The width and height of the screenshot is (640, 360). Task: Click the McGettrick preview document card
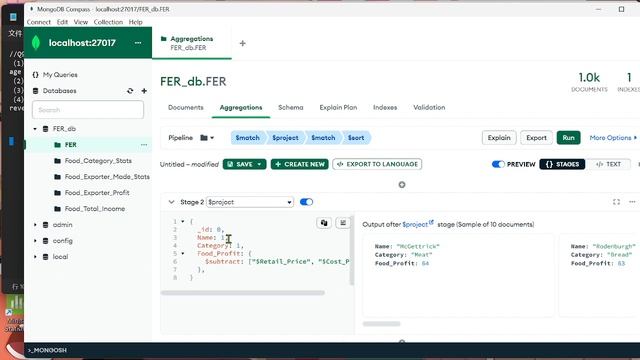point(458,276)
